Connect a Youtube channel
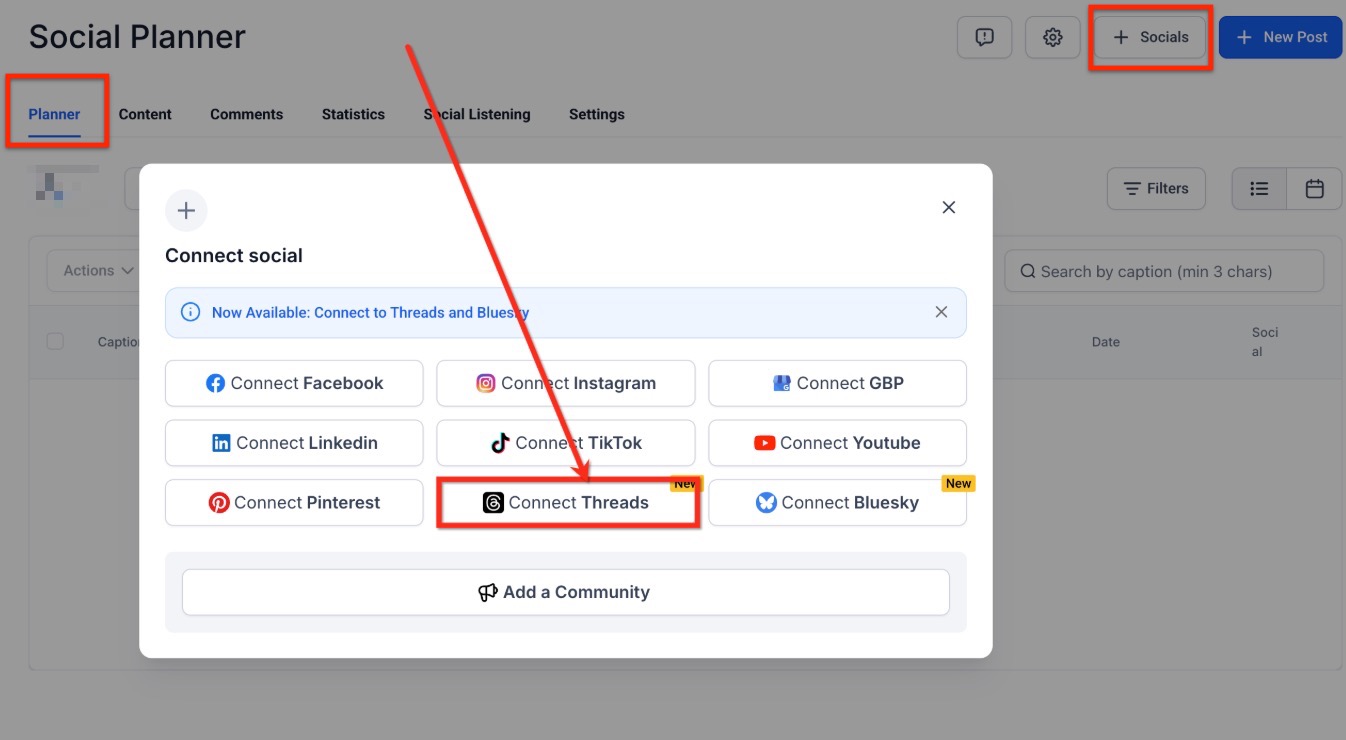1346x740 pixels. click(x=837, y=443)
